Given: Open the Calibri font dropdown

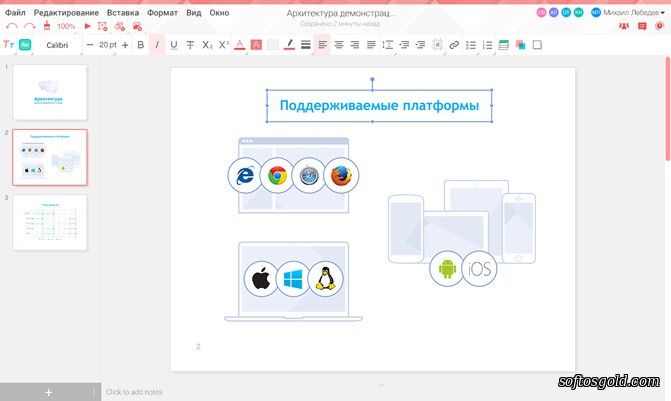Looking at the screenshot, I should click(57, 45).
